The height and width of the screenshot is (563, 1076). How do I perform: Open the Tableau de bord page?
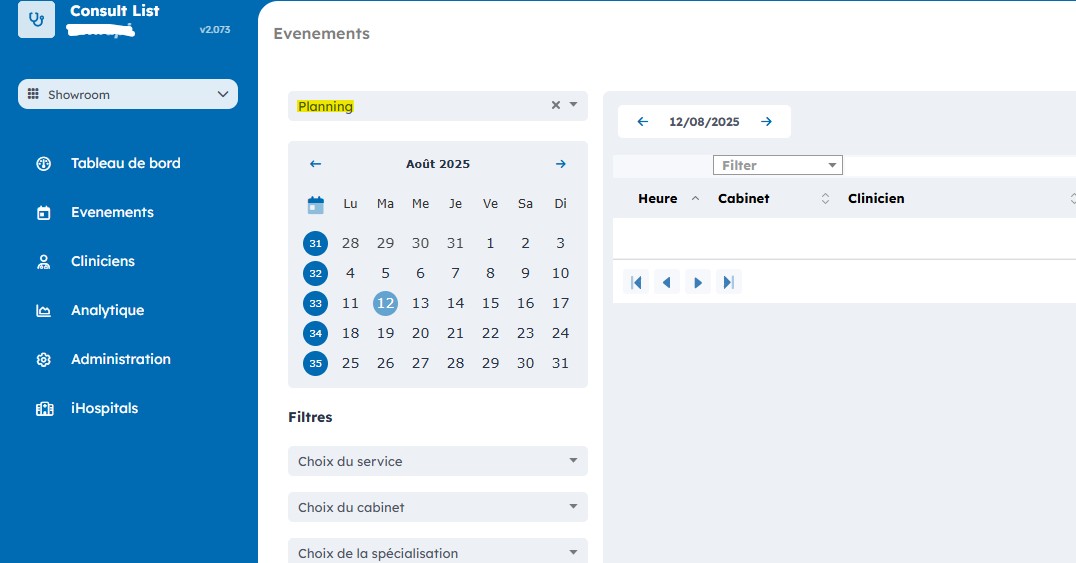[125, 163]
